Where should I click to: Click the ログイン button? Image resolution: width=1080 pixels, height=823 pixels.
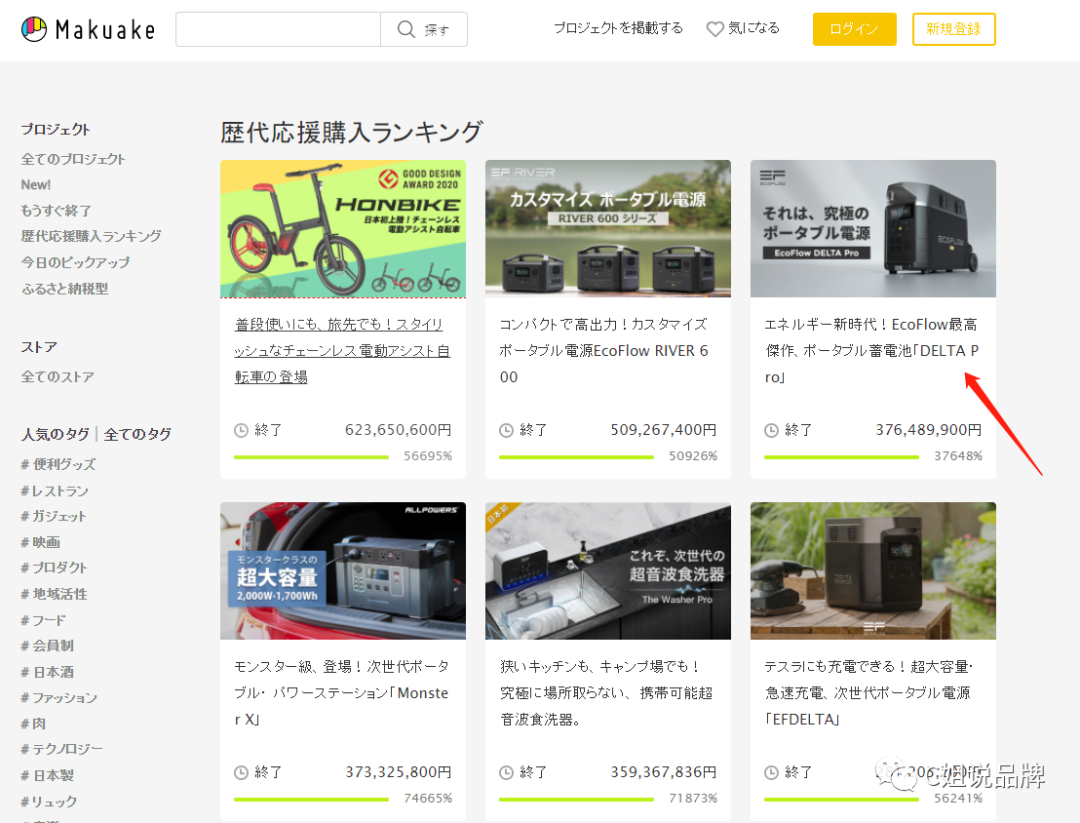[x=854, y=29]
